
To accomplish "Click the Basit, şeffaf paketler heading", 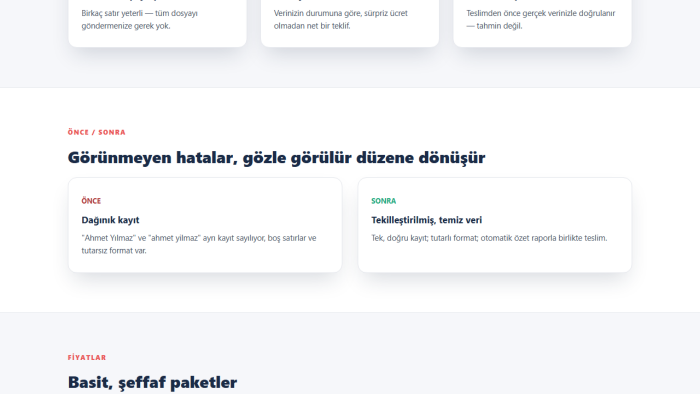I will point(152,382).
